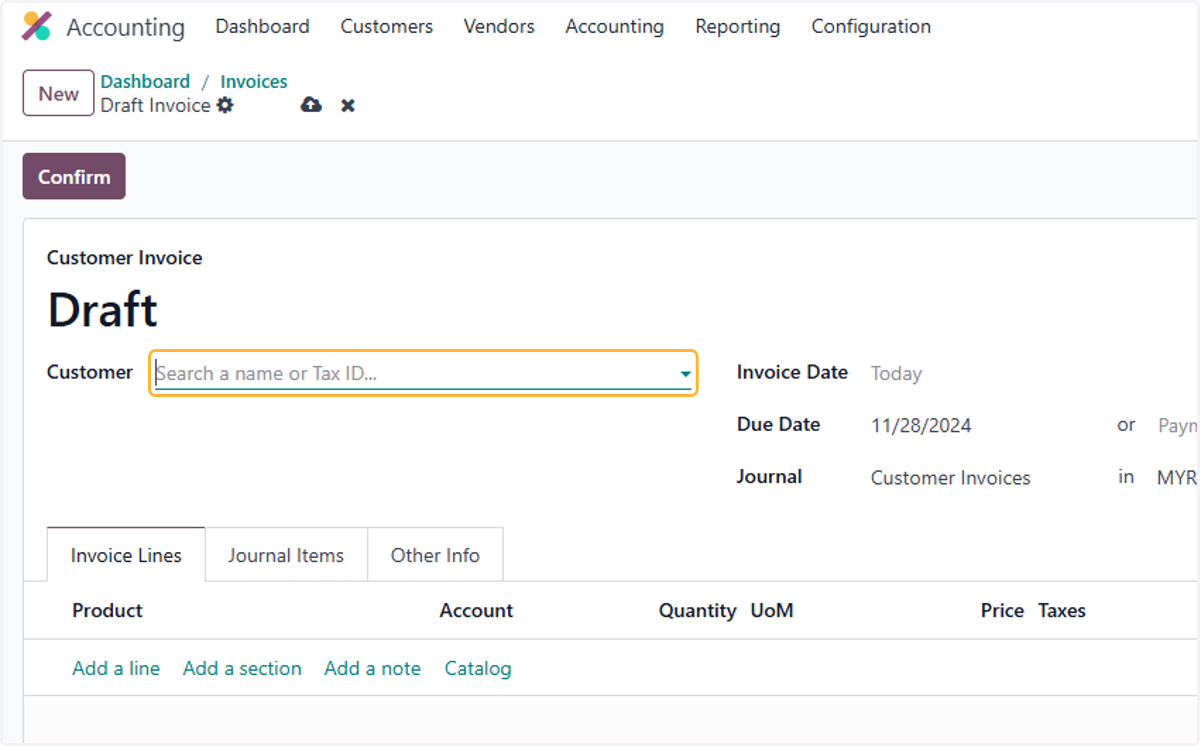This screenshot has width=1200, height=746.
Task: Click the Odoo Accounting app logo
Action: 36,27
